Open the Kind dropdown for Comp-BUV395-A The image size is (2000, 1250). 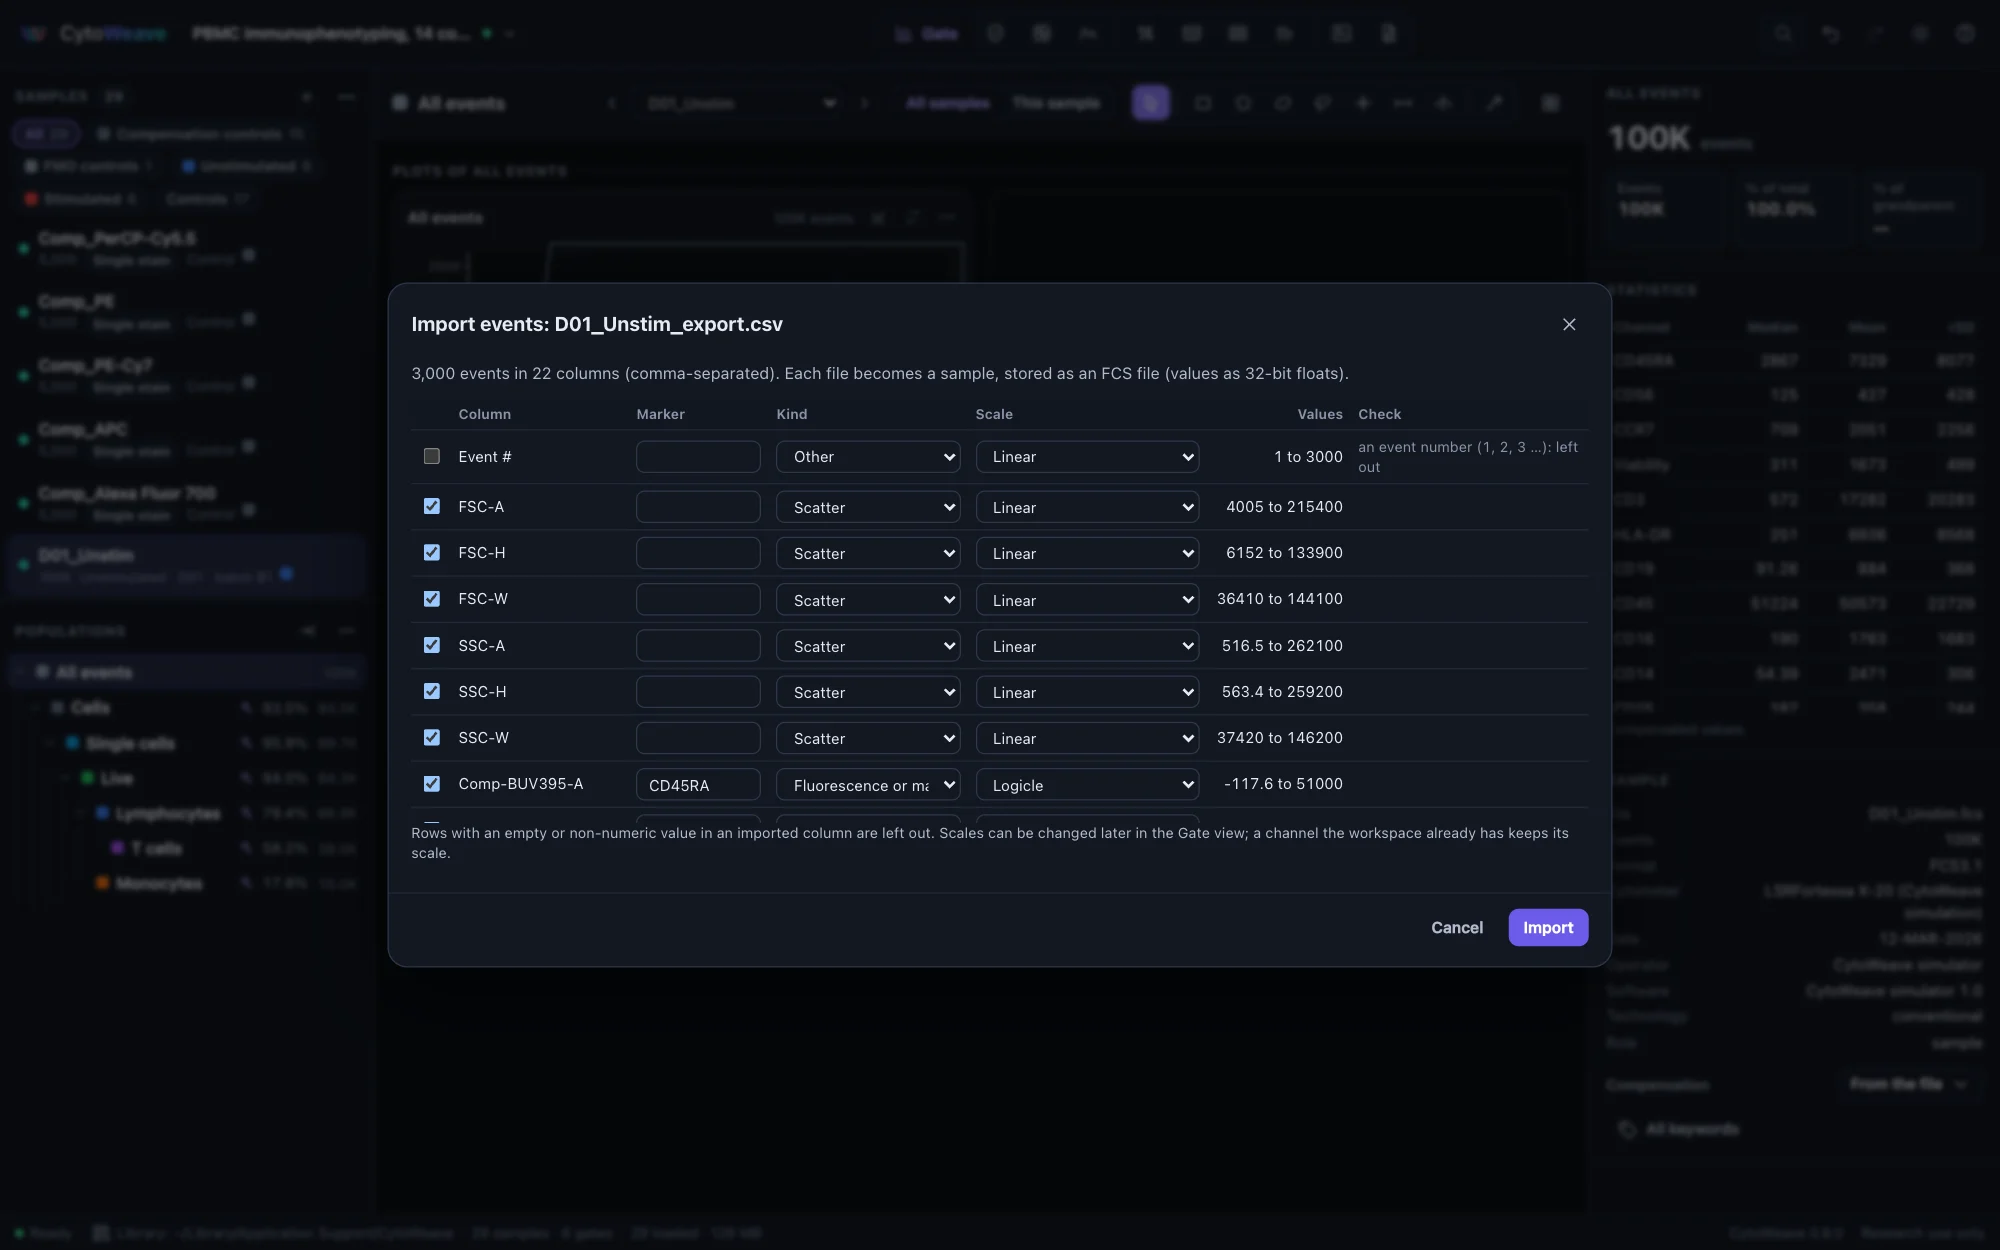pyautogui.click(x=868, y=785)
